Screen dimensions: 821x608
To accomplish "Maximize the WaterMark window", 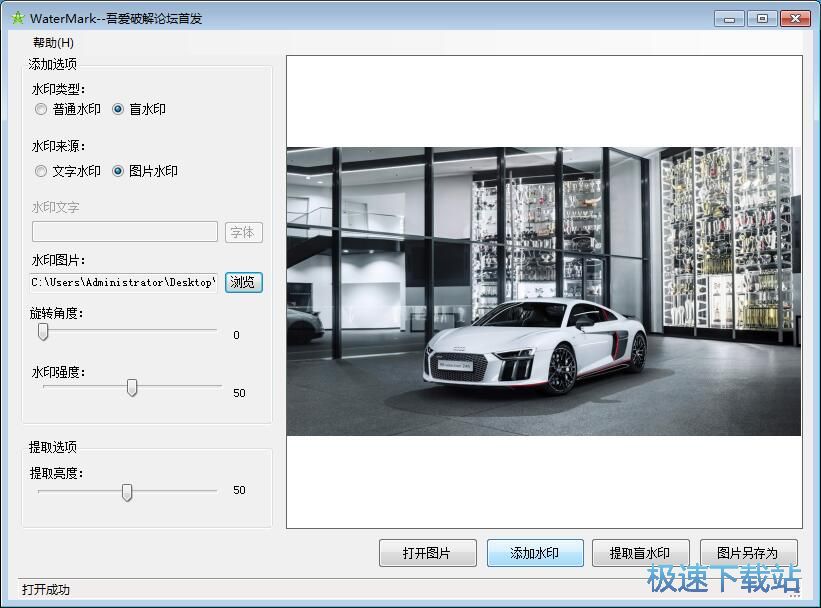I will [x=762, y=18].
